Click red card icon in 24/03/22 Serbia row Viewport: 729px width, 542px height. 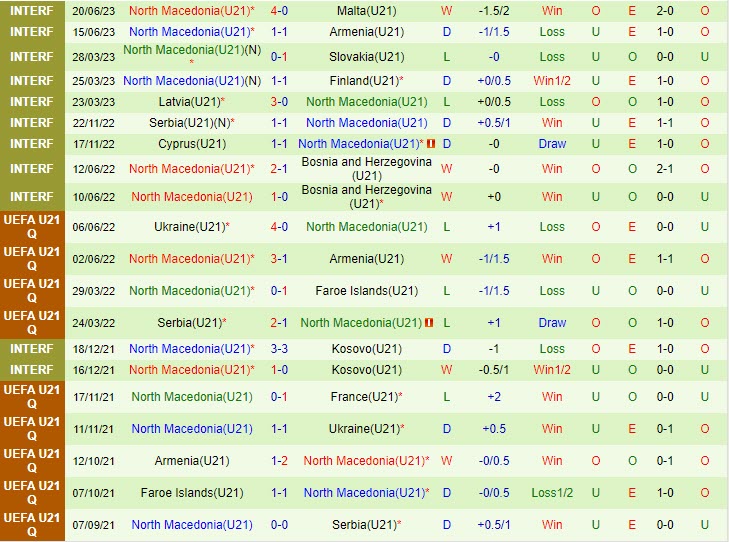(429, 323)
